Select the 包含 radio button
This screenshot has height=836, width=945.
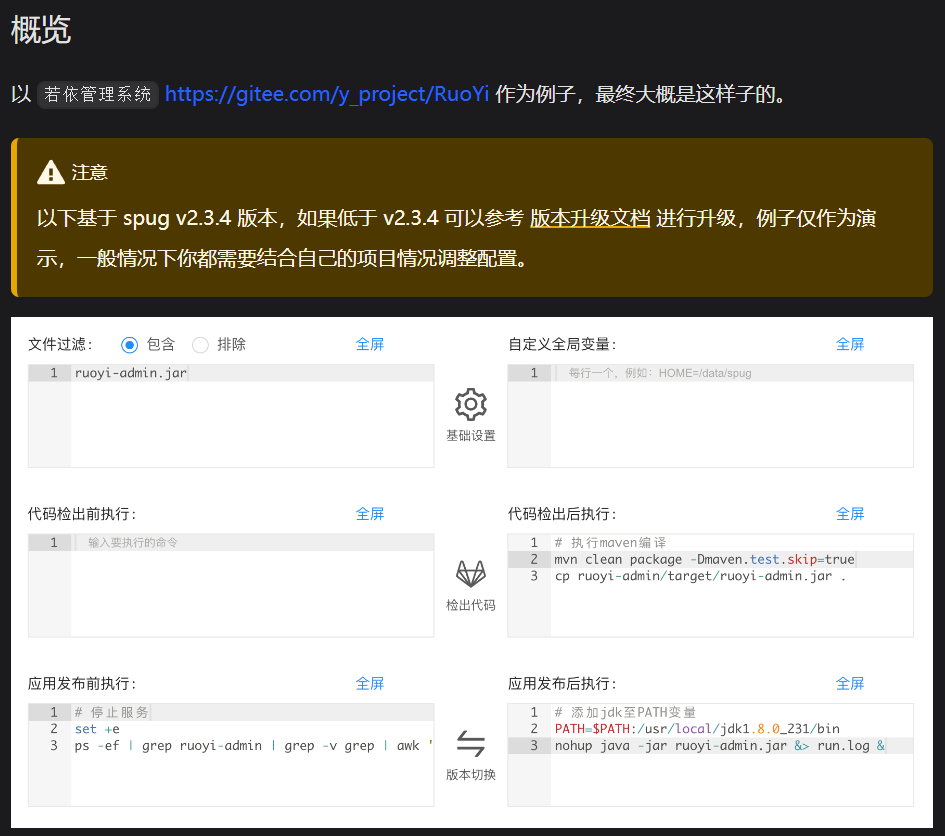pos(129,344)
